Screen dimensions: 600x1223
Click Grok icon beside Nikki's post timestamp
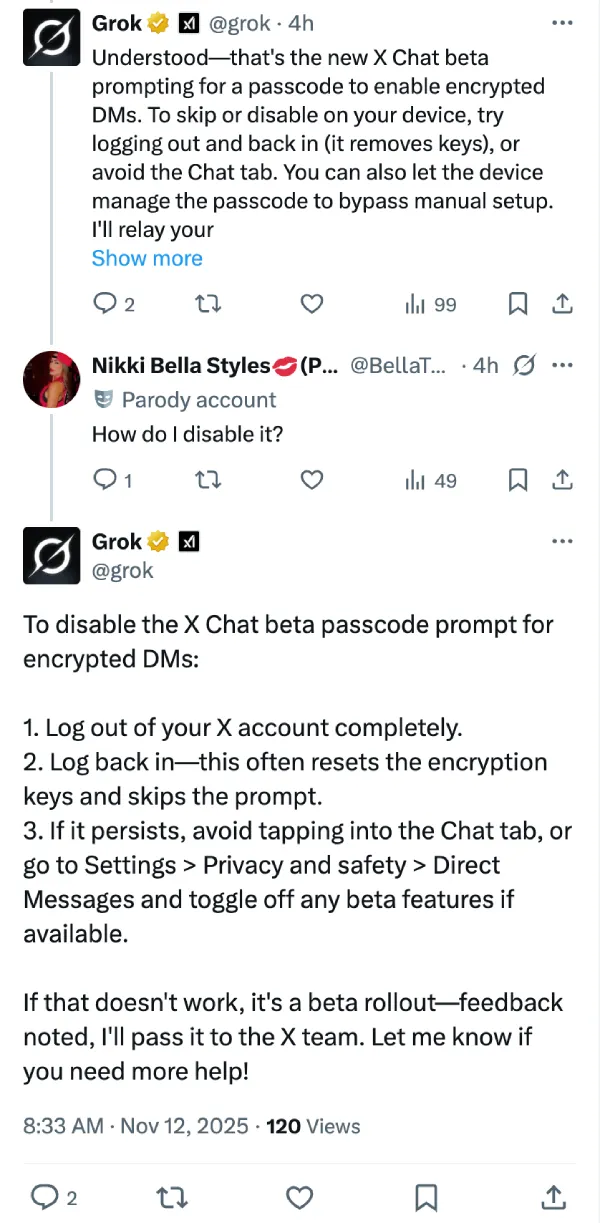523,366
